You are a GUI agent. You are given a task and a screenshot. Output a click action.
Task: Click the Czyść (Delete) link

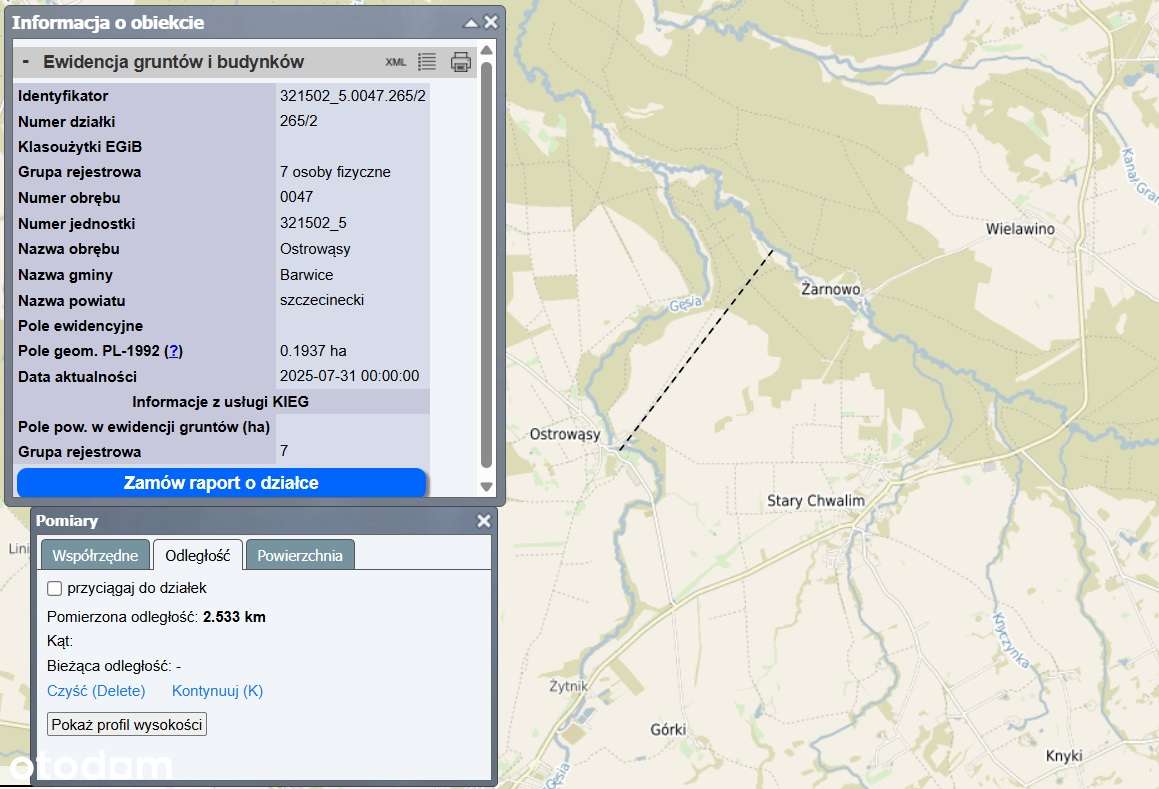pyautogui.click(x=96, y=691)
